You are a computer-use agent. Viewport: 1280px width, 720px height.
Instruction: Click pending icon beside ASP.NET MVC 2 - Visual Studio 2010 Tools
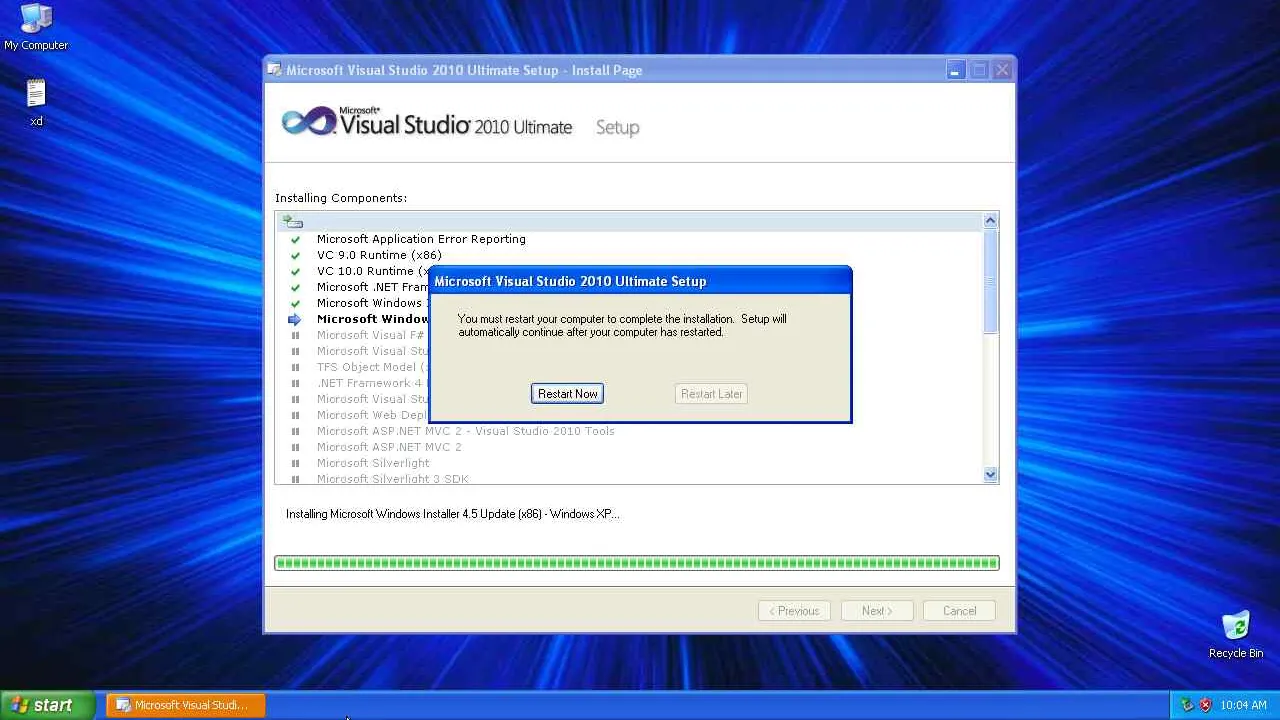click(x=295, y=431)
